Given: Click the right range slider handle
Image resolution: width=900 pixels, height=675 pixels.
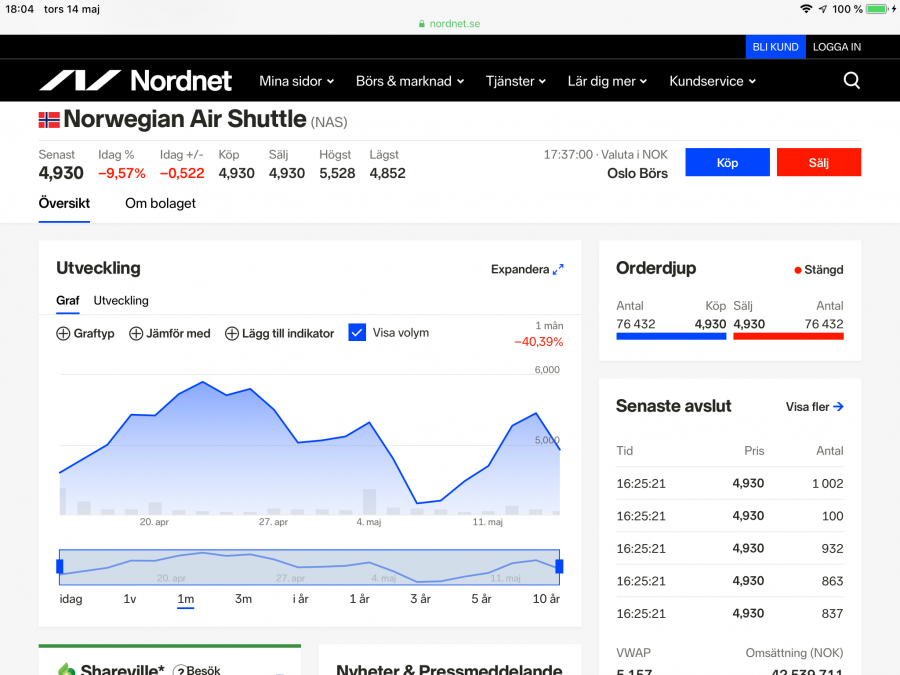Looking at the screenshot, I should (560, 567).
